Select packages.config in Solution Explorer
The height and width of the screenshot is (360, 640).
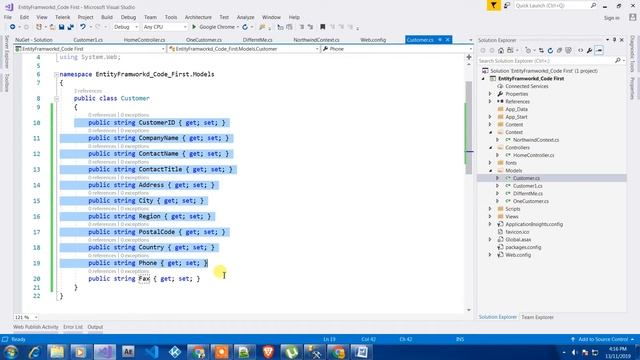pyautogui.click(x=523, y=247)
